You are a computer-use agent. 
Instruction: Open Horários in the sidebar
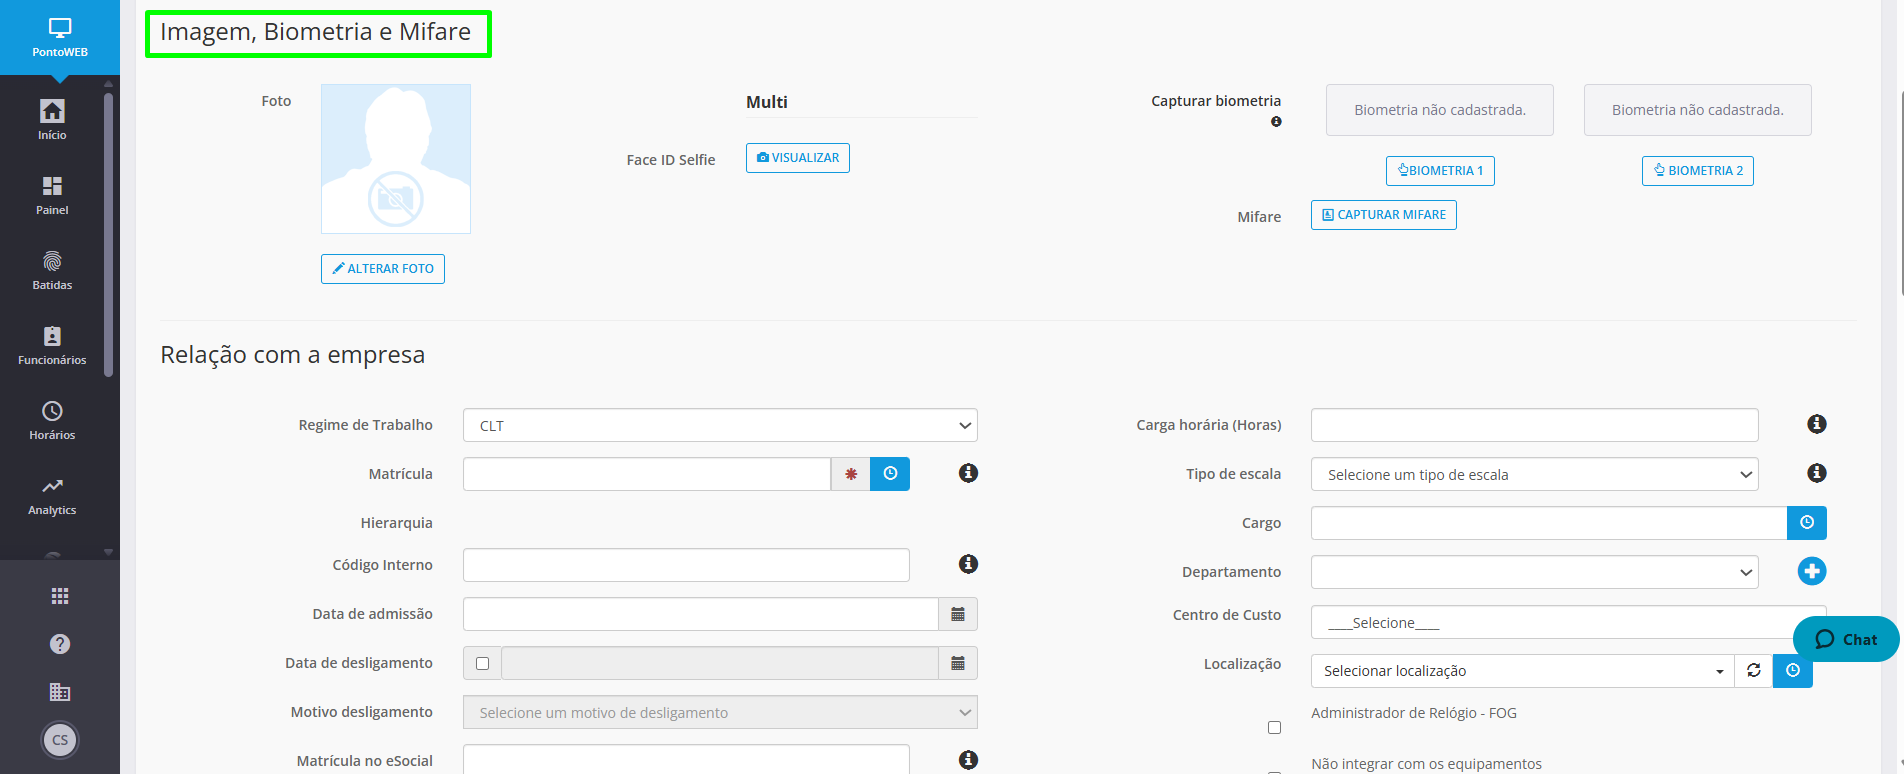tap(52, 420)
